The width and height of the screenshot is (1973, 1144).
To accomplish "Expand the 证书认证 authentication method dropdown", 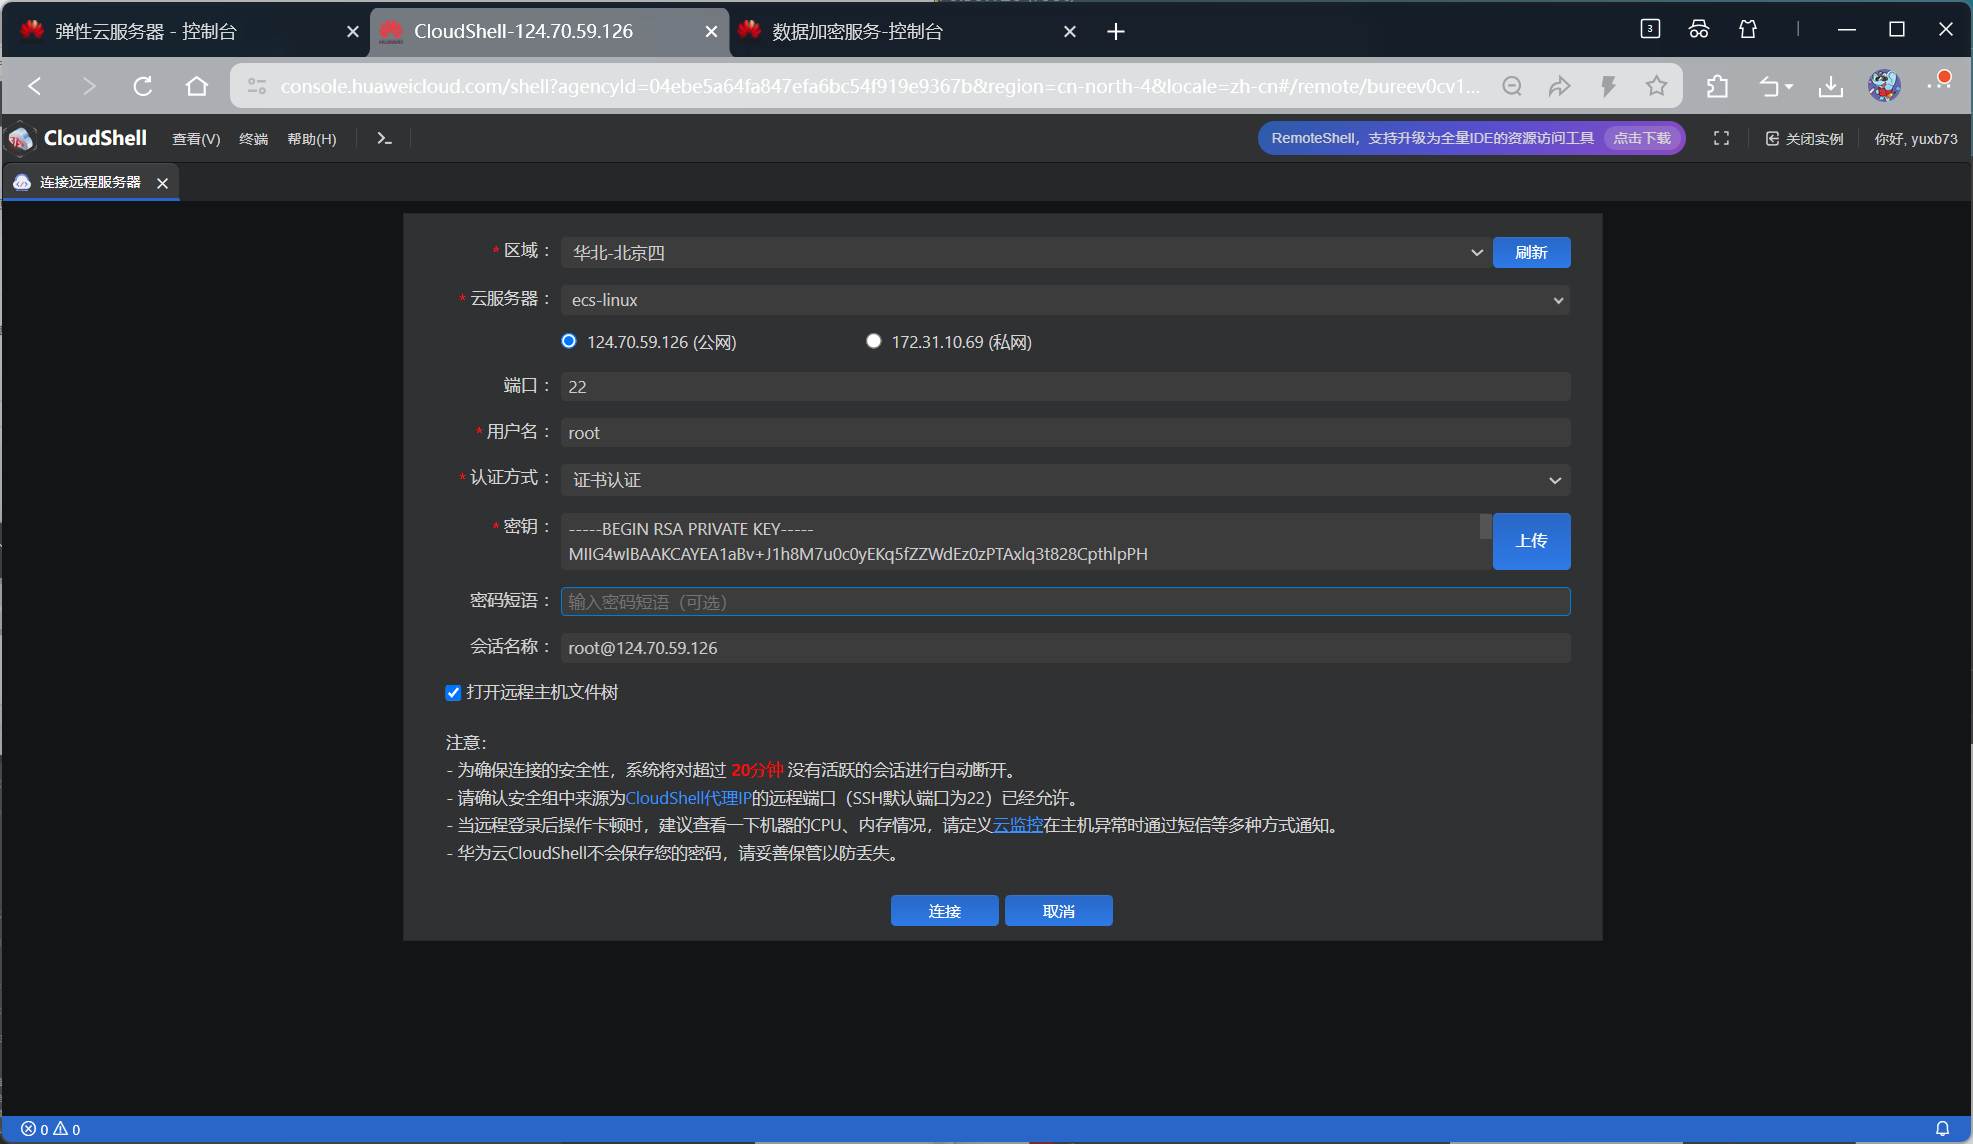I will (1065, 480).
